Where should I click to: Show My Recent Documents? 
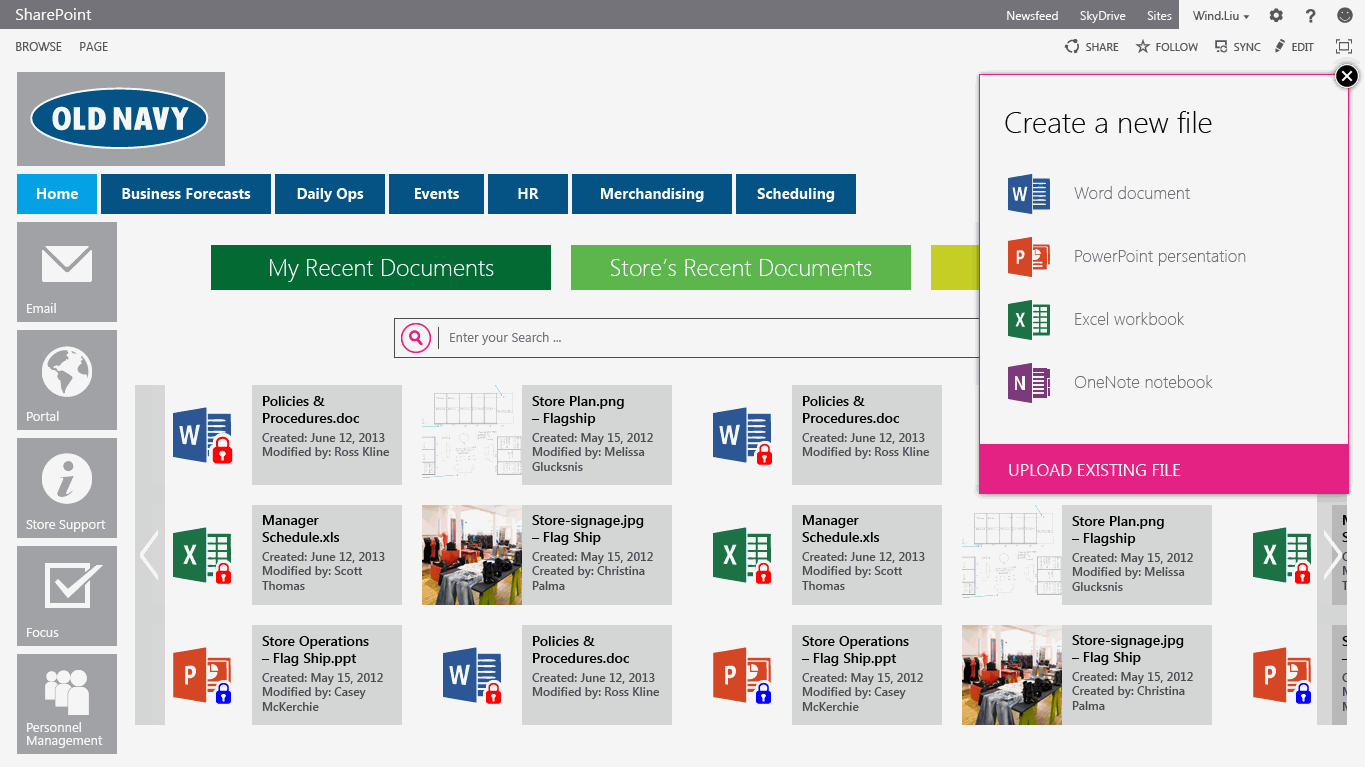381,268
